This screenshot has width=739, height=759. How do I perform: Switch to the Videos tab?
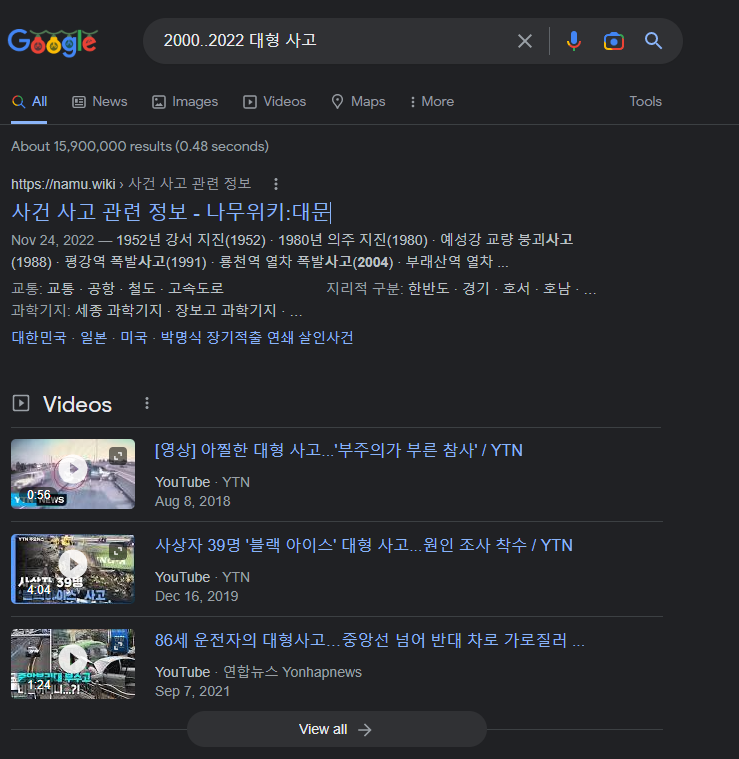[274, 102]
